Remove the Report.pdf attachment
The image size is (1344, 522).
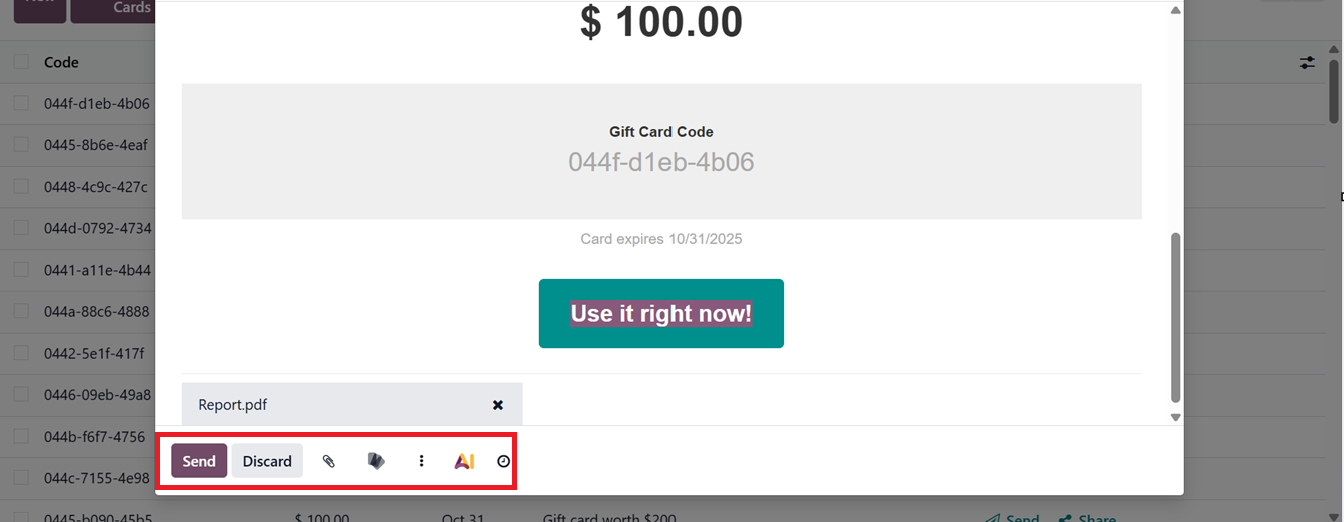point(498,405)
